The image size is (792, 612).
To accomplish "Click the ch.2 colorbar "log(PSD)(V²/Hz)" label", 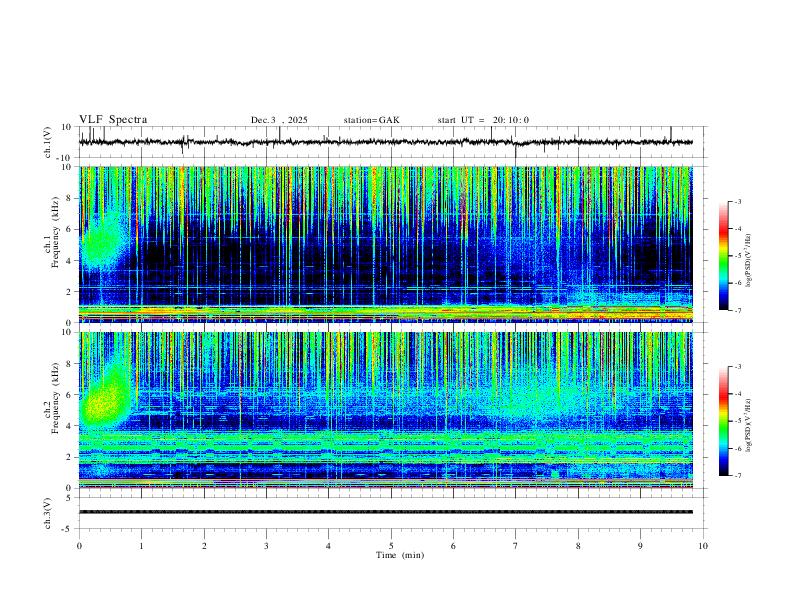I will [x=748, y=424].
